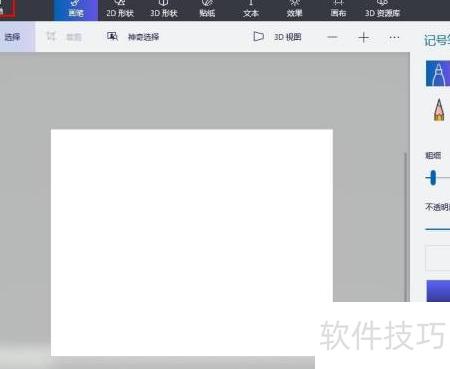Image resolution: width=450 pixels, height=369 pixels.
Task: Click the vertical canvas scrollbar
Action: click(x=405, y=227)
